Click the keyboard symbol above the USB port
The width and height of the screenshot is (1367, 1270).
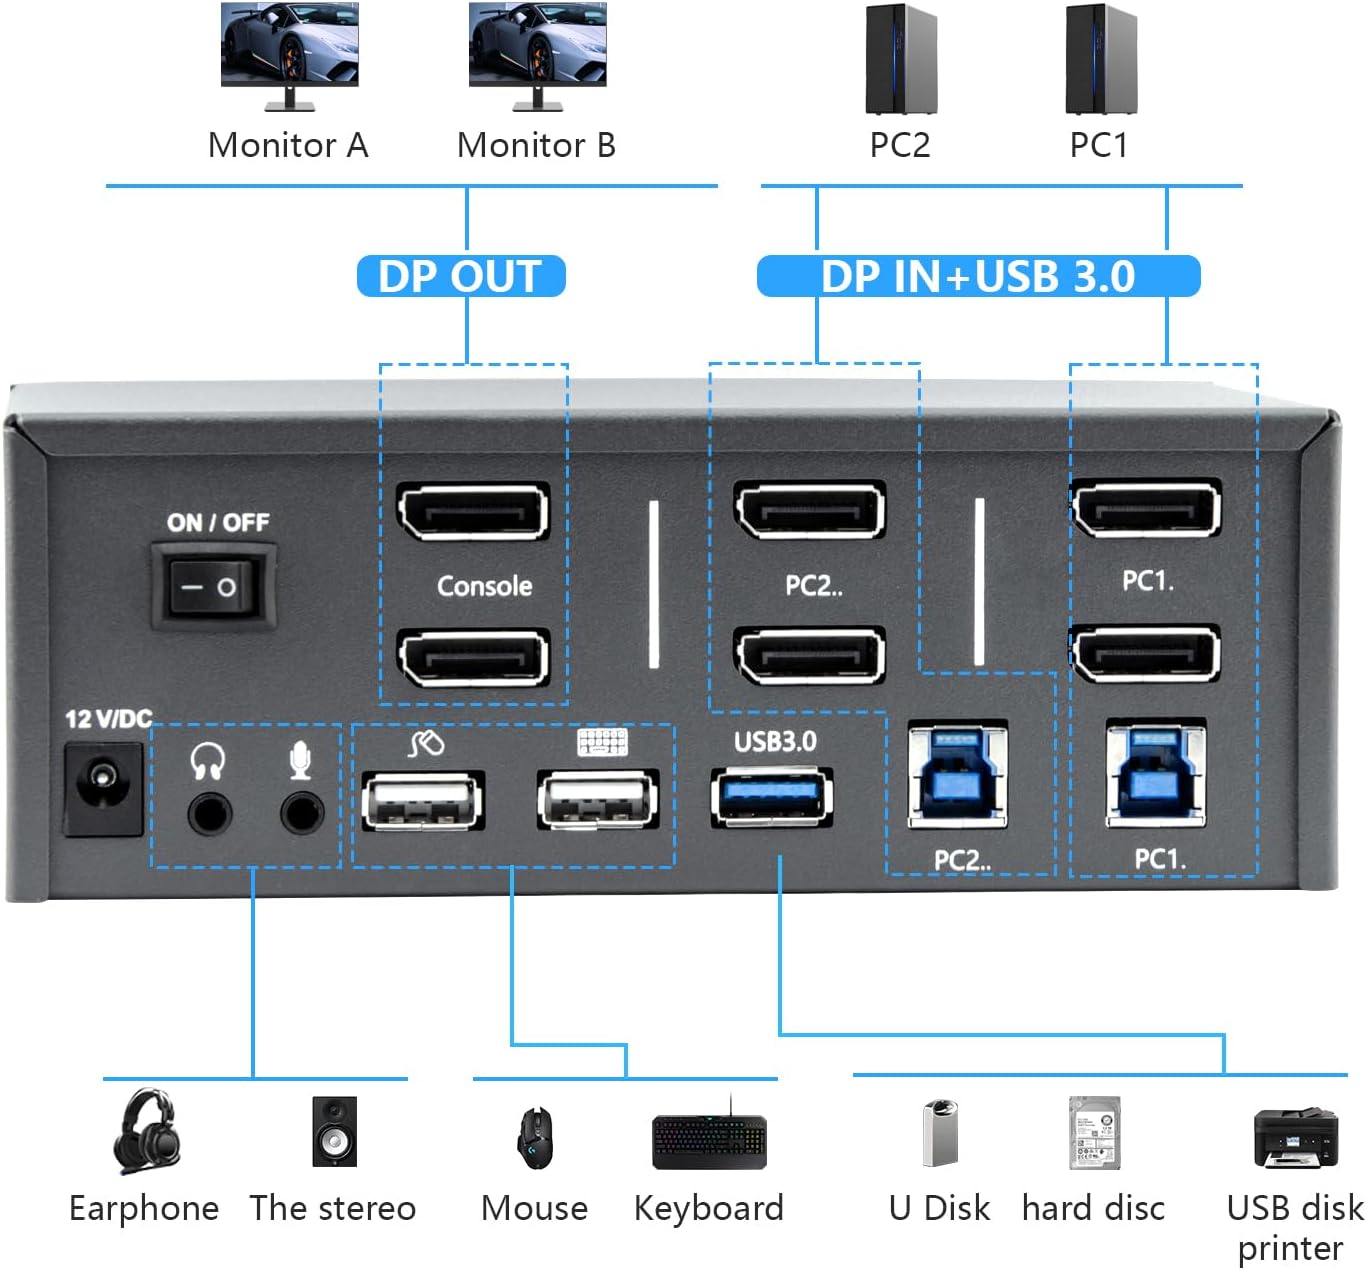pyautogui.click(x=602, y=742)
